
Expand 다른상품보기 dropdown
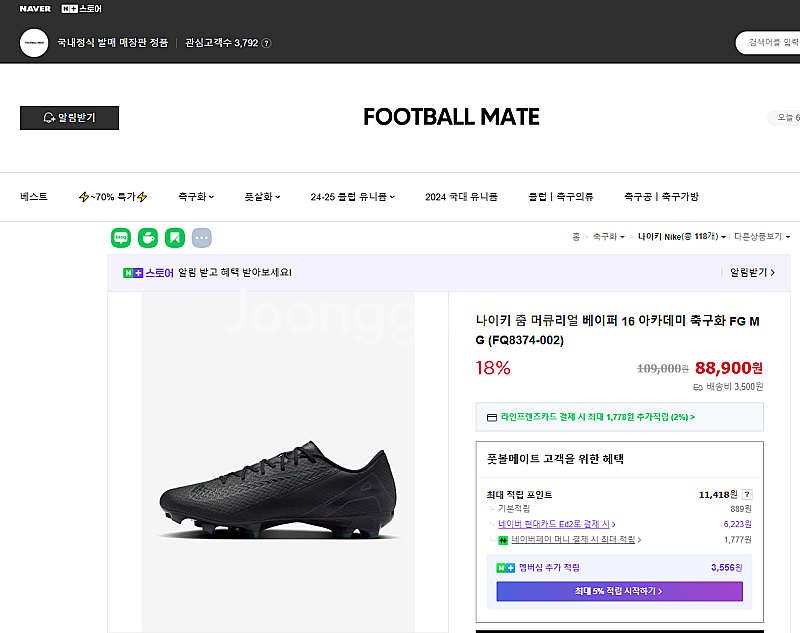point(762,237)
